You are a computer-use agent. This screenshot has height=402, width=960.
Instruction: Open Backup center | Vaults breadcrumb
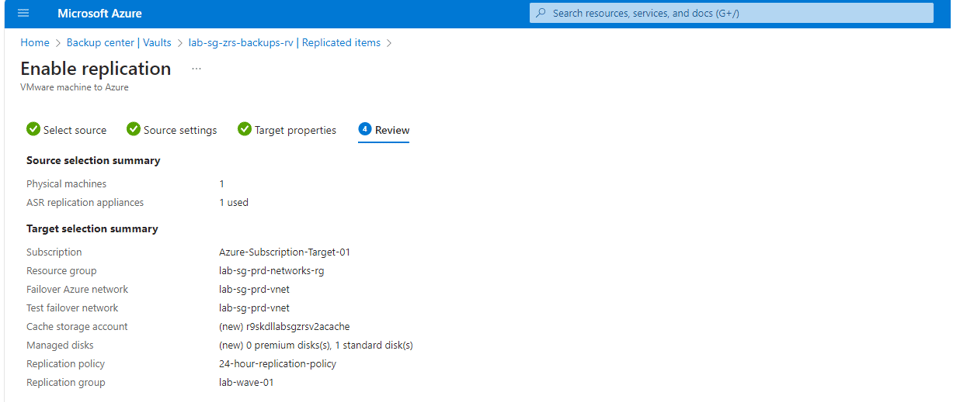tap(119, 43)
